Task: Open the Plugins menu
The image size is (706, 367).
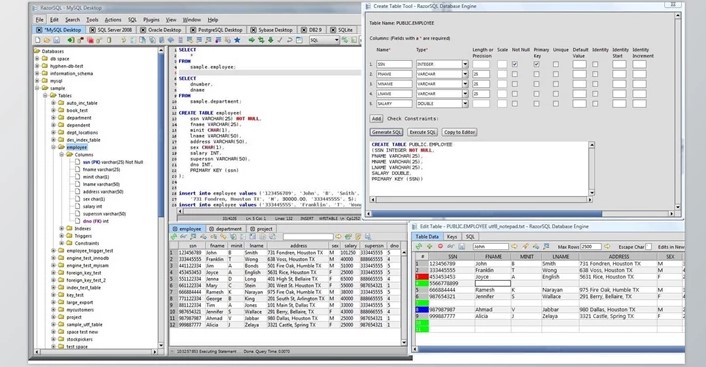Action: click(x=151, y=20)
